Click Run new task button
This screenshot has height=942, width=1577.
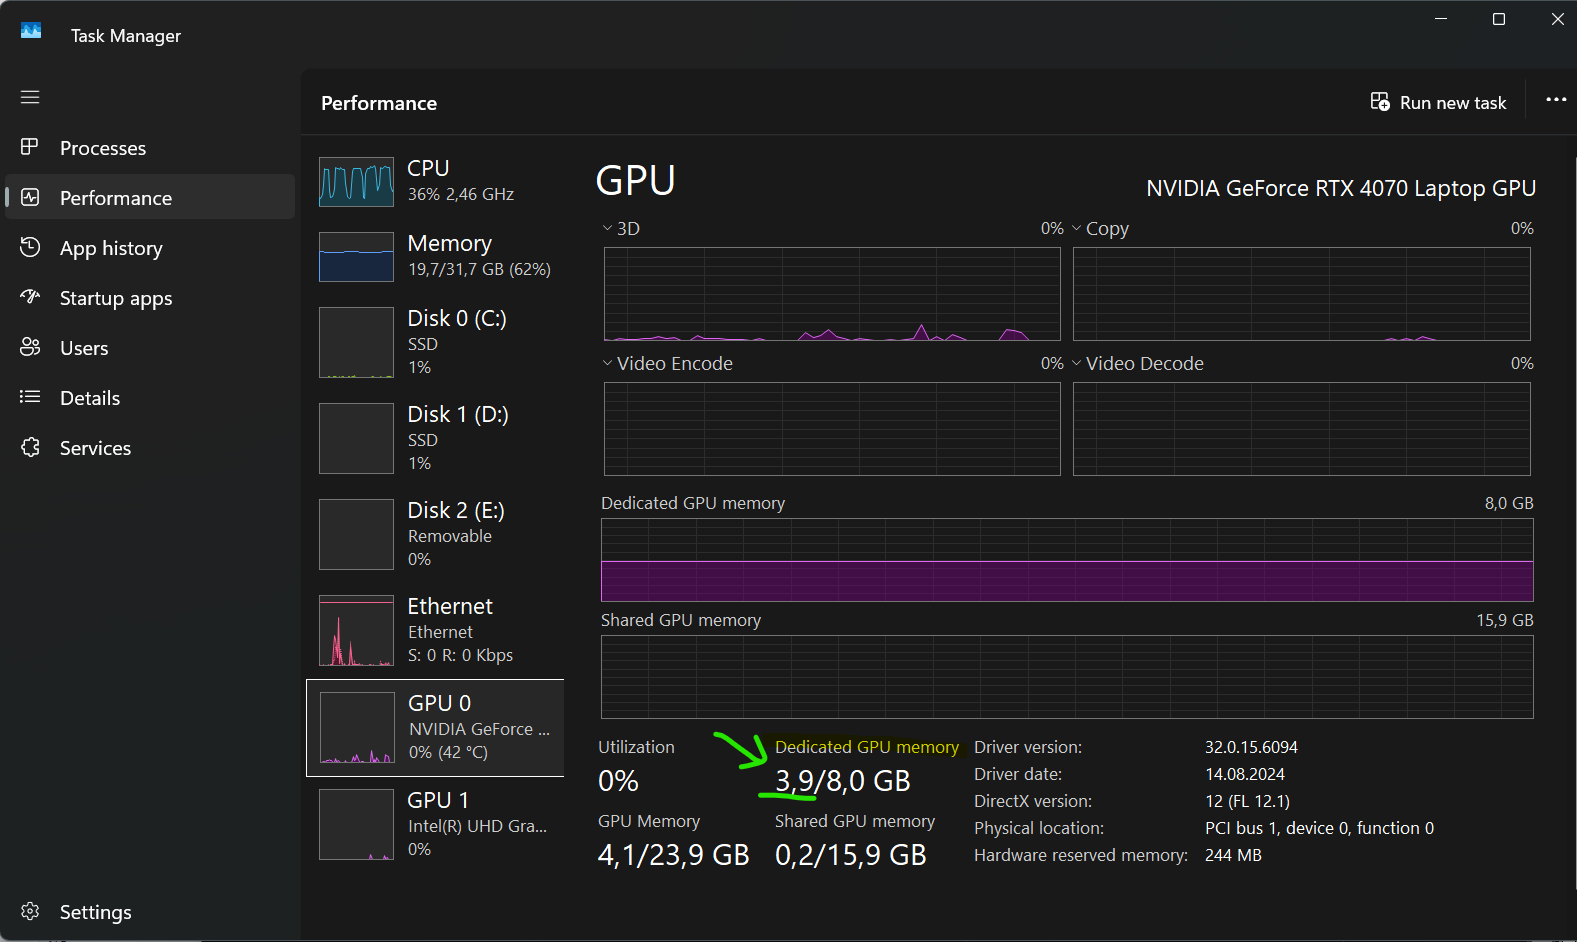click(x=1438, y=102)
